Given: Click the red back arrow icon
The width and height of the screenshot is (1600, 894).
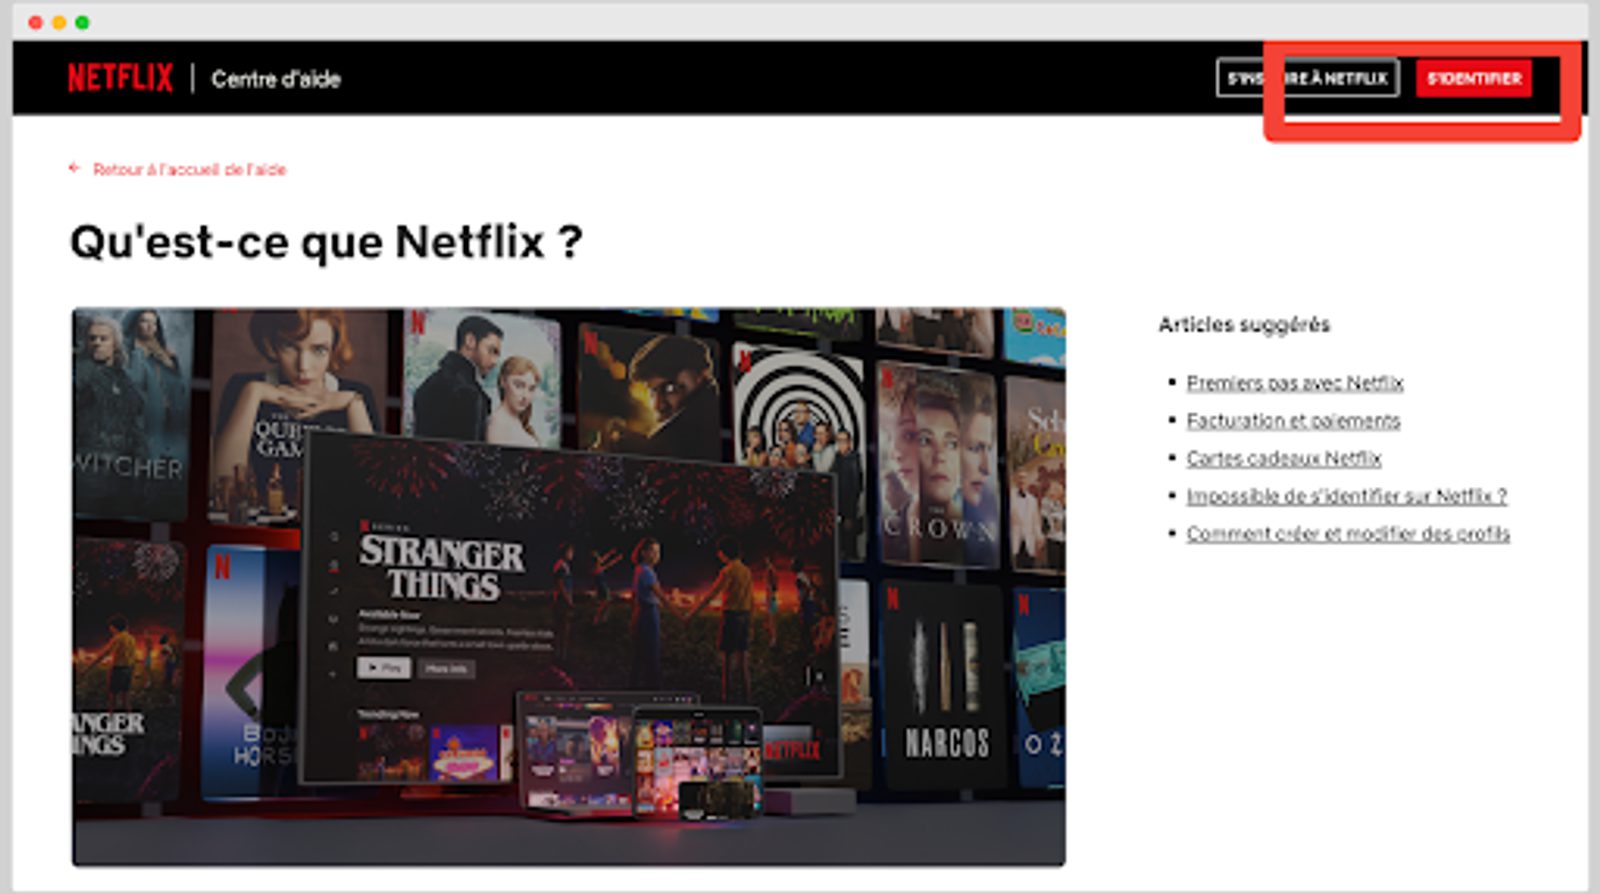Looking at the screenshot, I should pyautogui.click(x=74, y=168).
